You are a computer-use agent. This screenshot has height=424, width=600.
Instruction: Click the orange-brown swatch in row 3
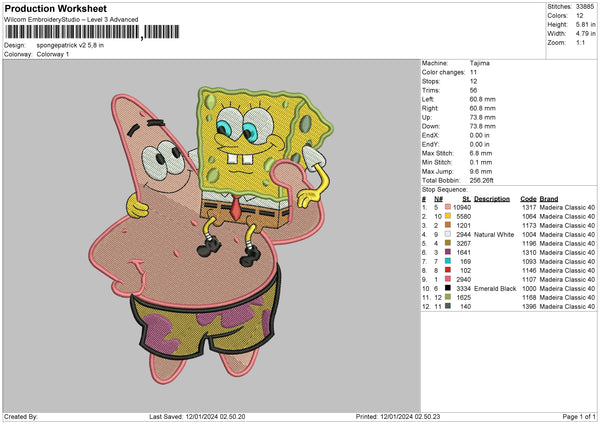[448, 225]
